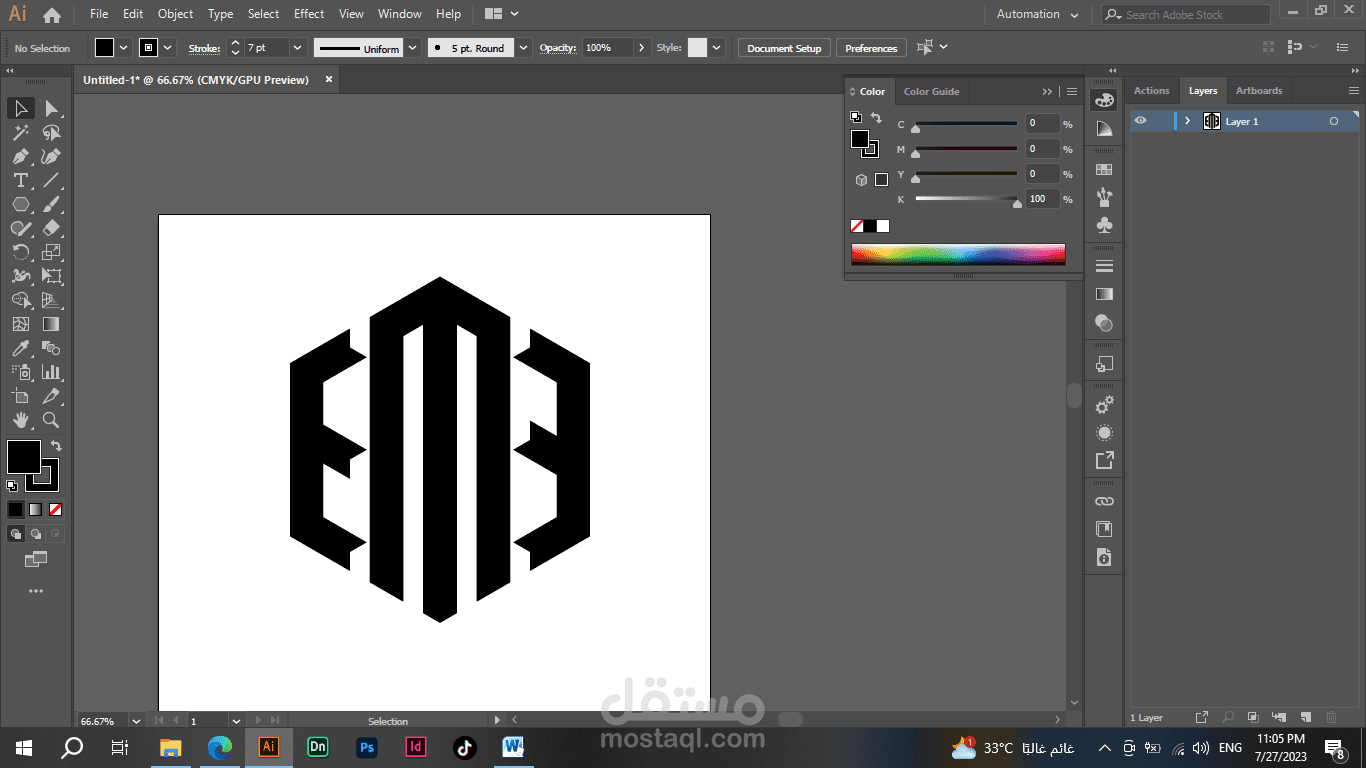Click the K slider handle
Screen dimensions: 1366x768
click(x=1017, y=203)
